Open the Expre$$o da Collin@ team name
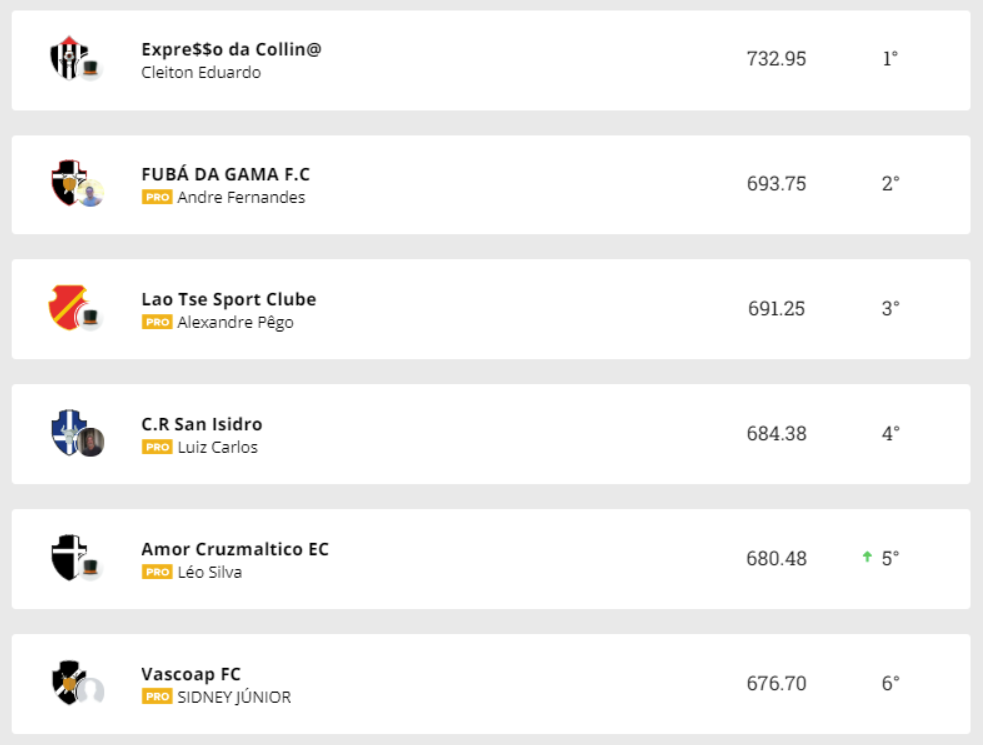 [231, 49]
